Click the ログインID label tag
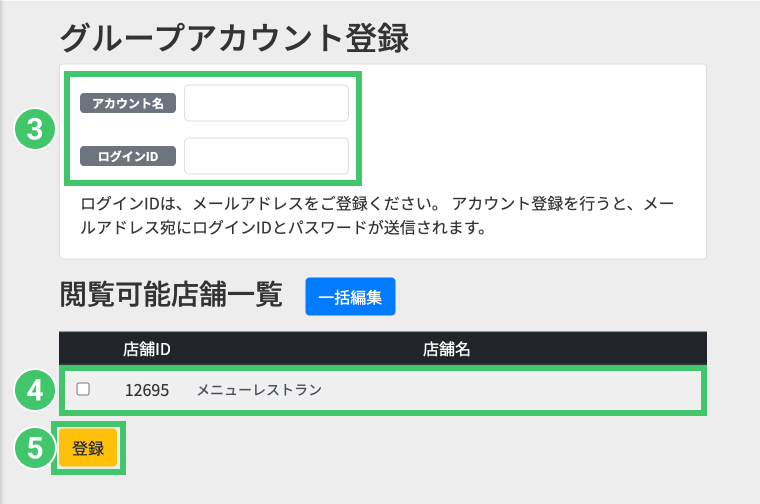 (x=128, y=156)
